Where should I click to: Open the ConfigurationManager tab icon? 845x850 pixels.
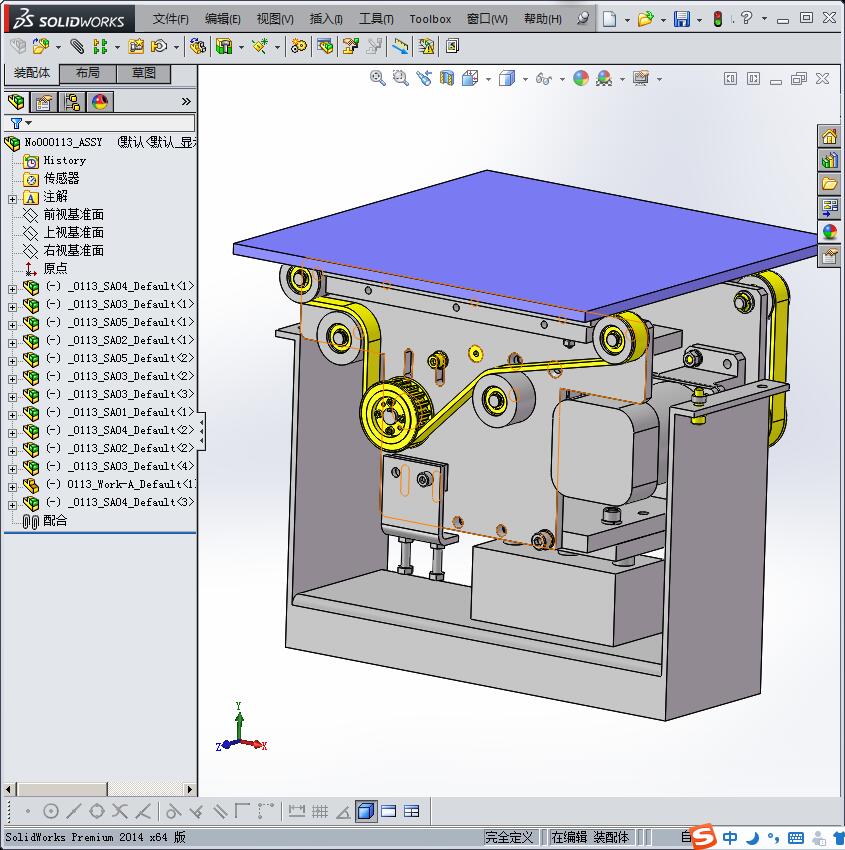tap(72, 102)
